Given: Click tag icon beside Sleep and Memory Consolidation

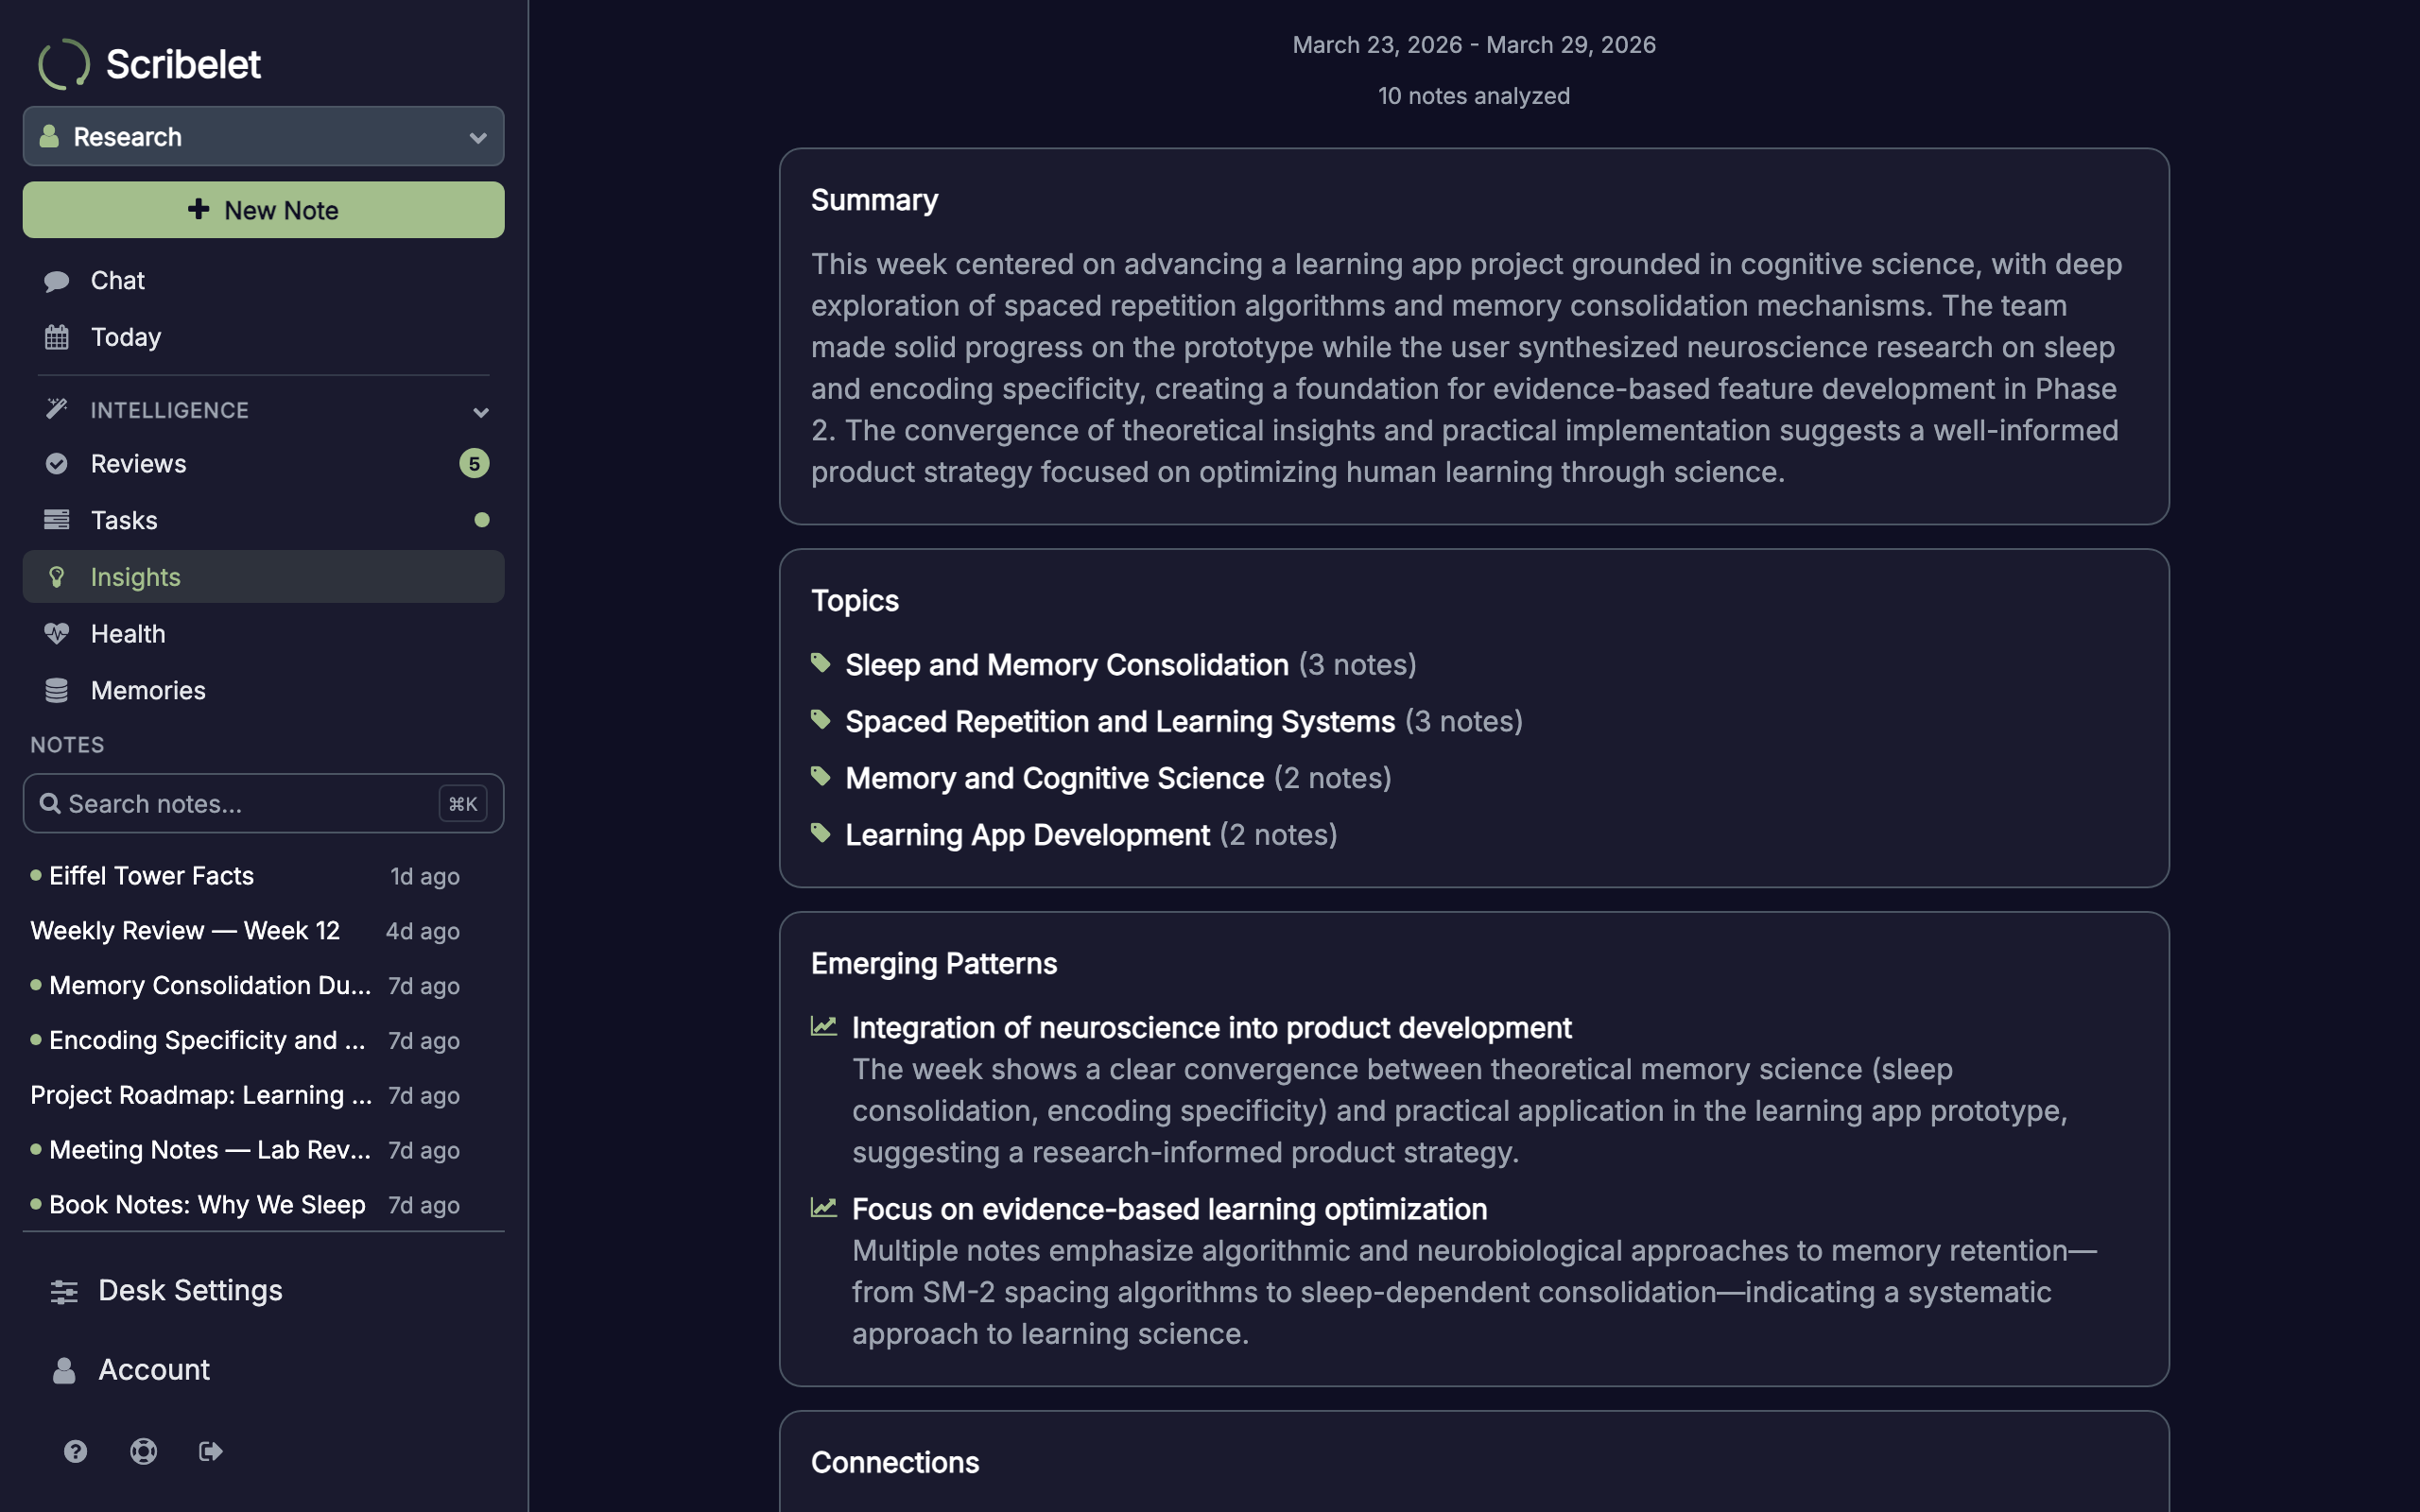Looking at the screenshot, I should (821, 663).
